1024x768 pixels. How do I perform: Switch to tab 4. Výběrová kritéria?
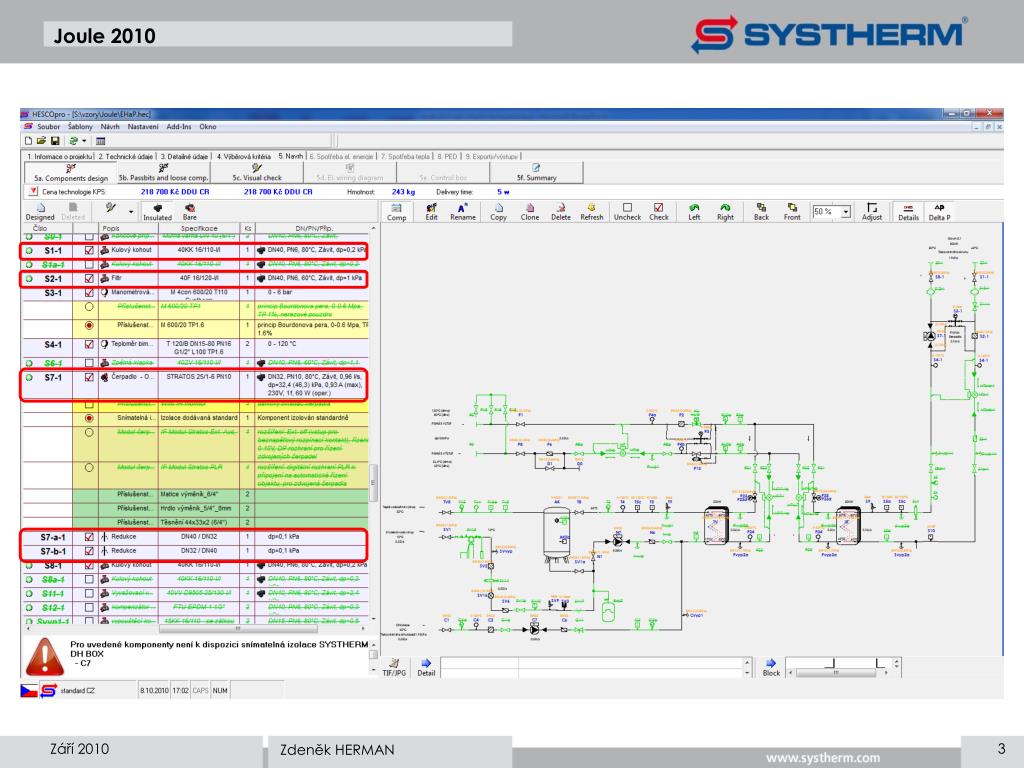(244, 157)
